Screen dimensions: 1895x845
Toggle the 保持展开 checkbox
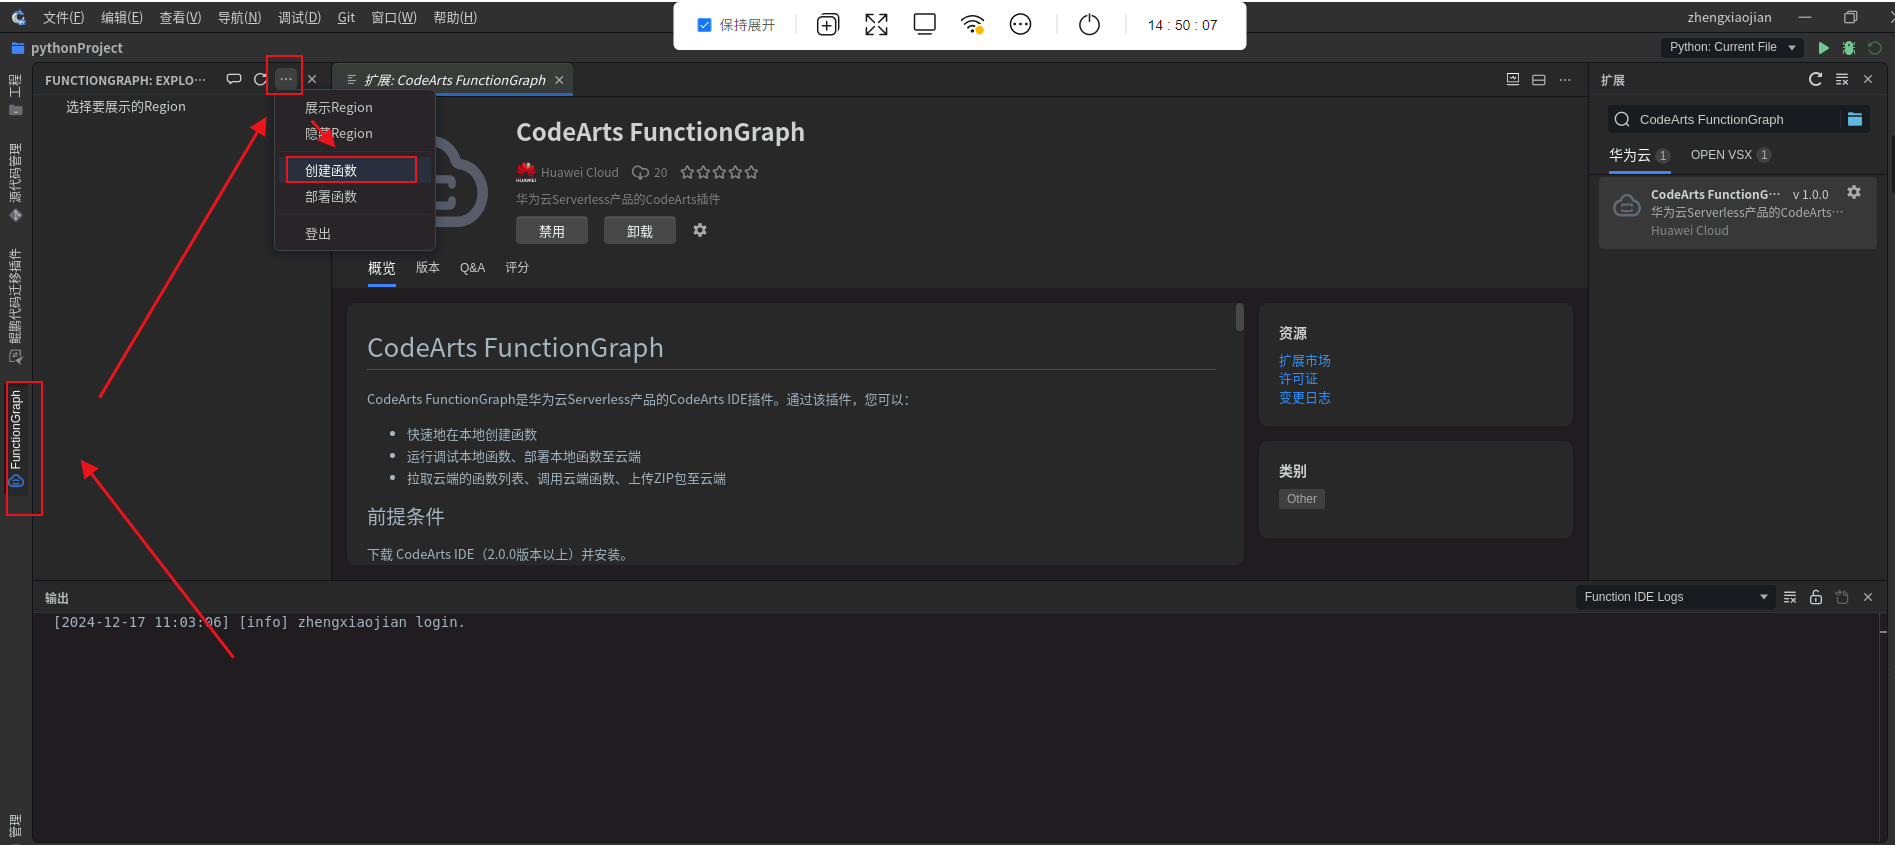tap(704, 25)
